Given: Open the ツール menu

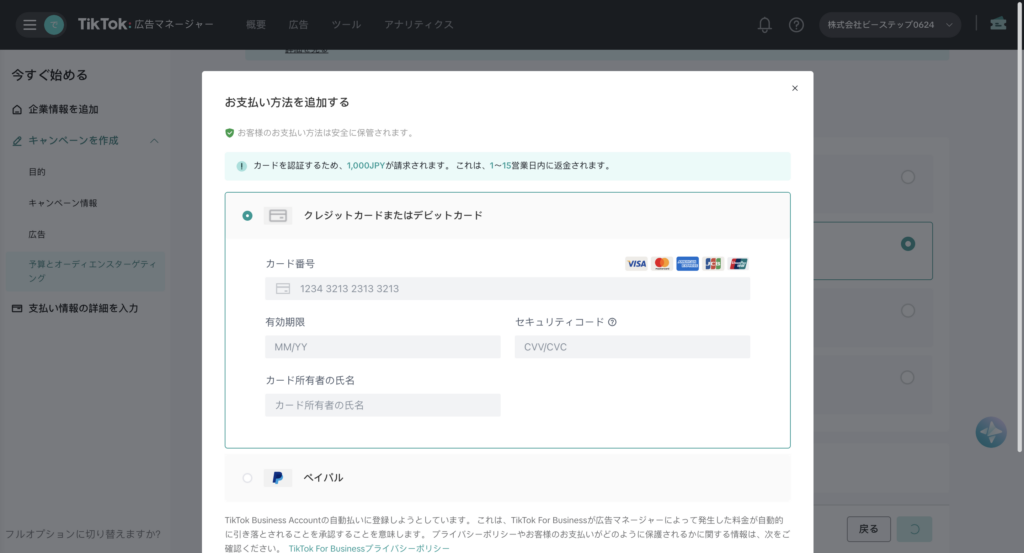Looking at the screenshot, I should pyautogui.click(x=346, y=25).
